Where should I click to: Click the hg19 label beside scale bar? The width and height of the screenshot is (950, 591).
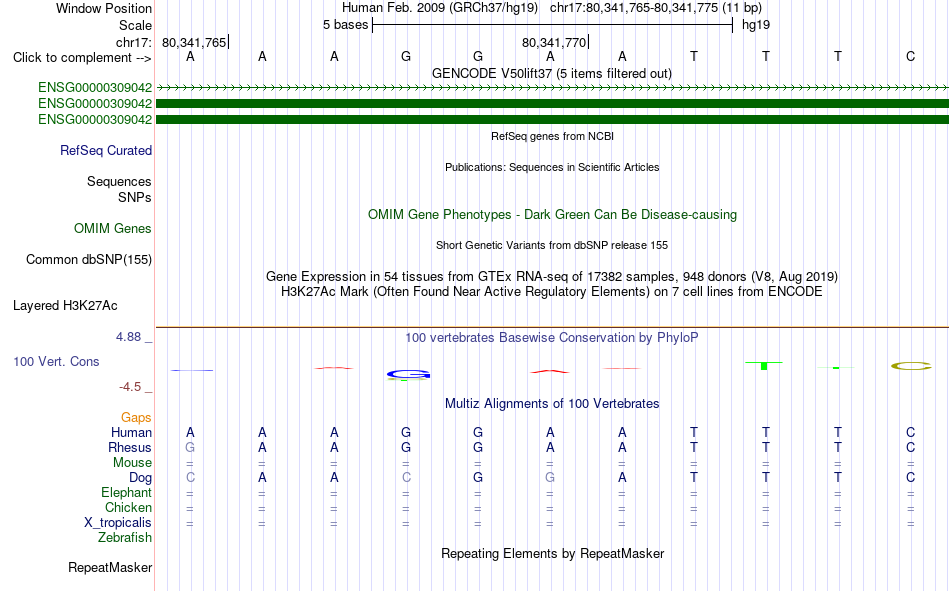pyautogui.click(x=756, y=25)
